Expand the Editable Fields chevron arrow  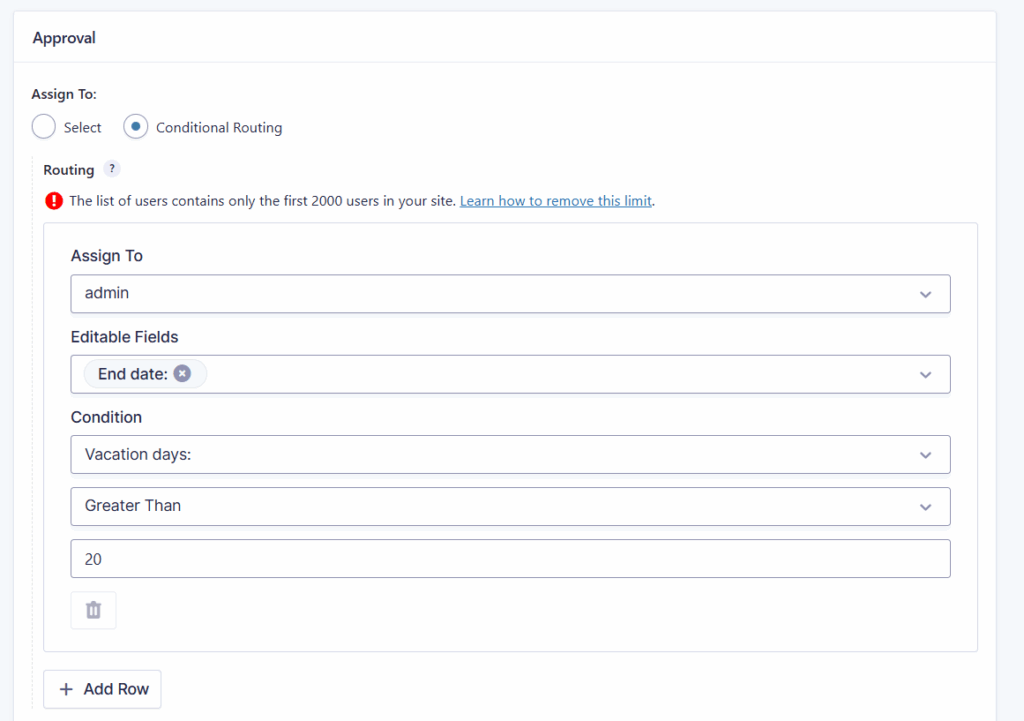925,375
